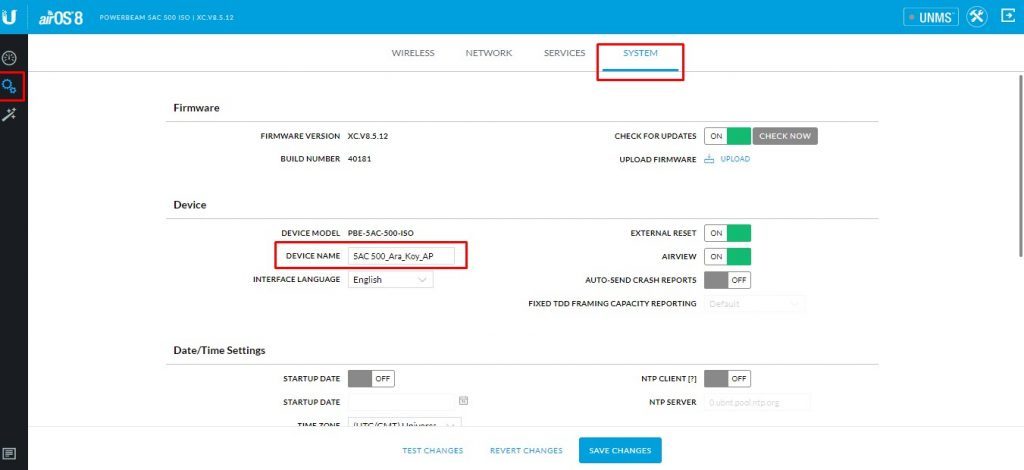1024x470 pixels.
Task: Turn on the NTP Client toggle
Action: coord(727,379)
